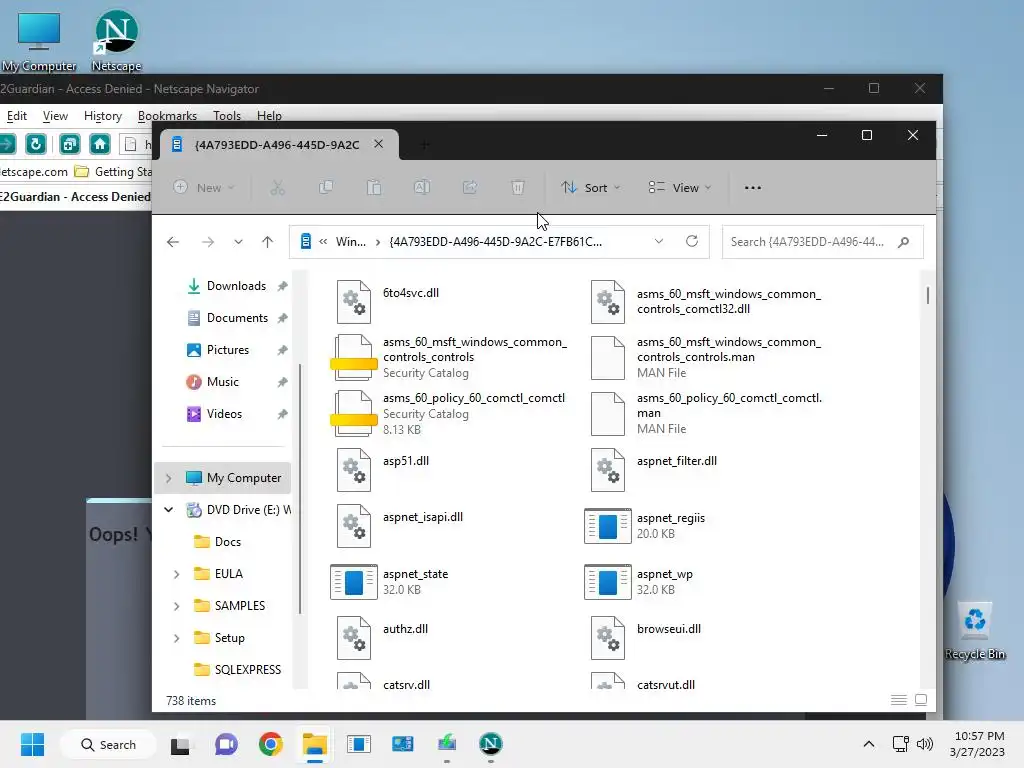
Task: Click the Rename icon in Explorer toolbar
Action: pos(422,188)
